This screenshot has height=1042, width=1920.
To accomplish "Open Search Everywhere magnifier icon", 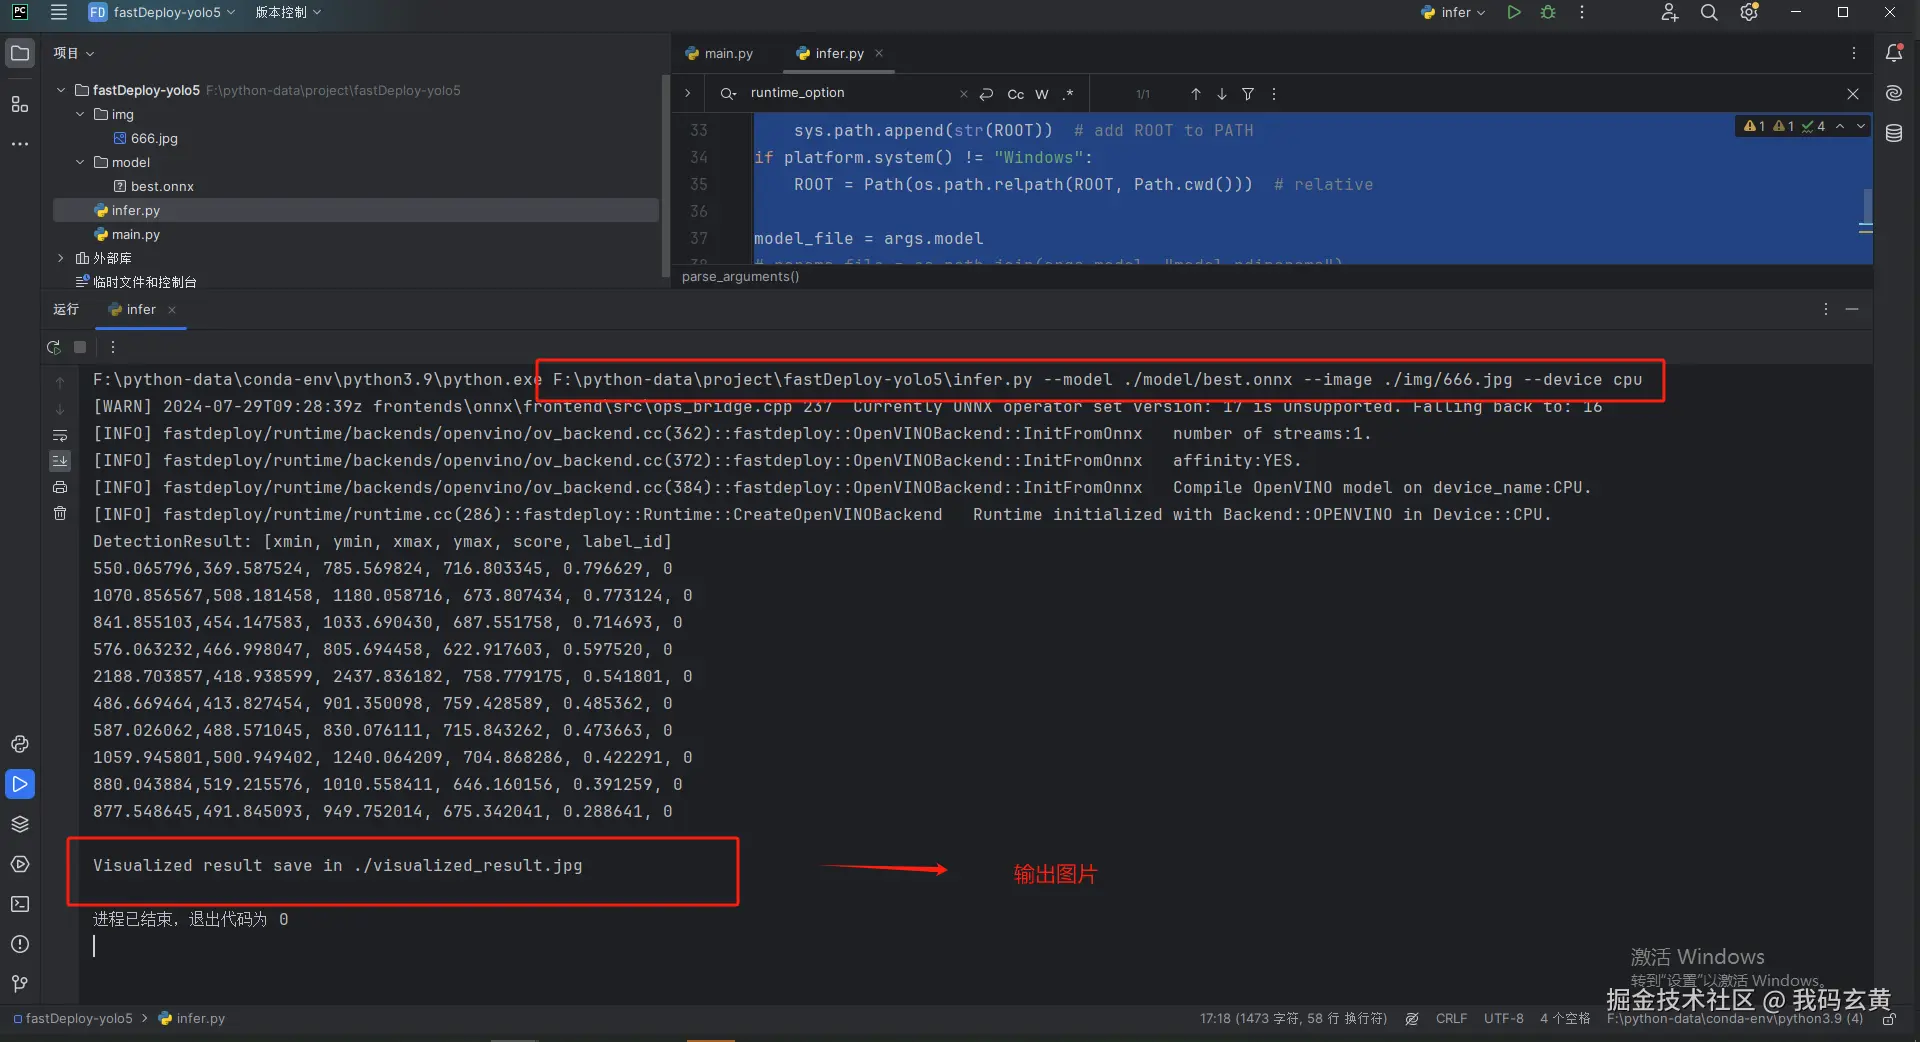I will [x=1709, y=12].
